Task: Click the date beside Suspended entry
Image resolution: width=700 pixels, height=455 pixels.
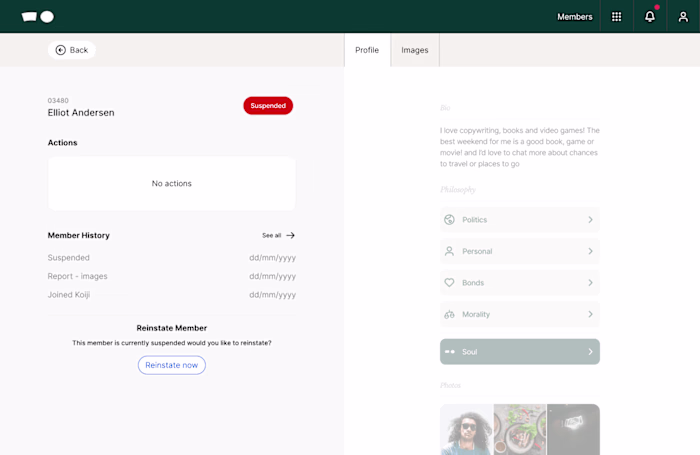Action: pyautogui.click(x=272, y=258)
